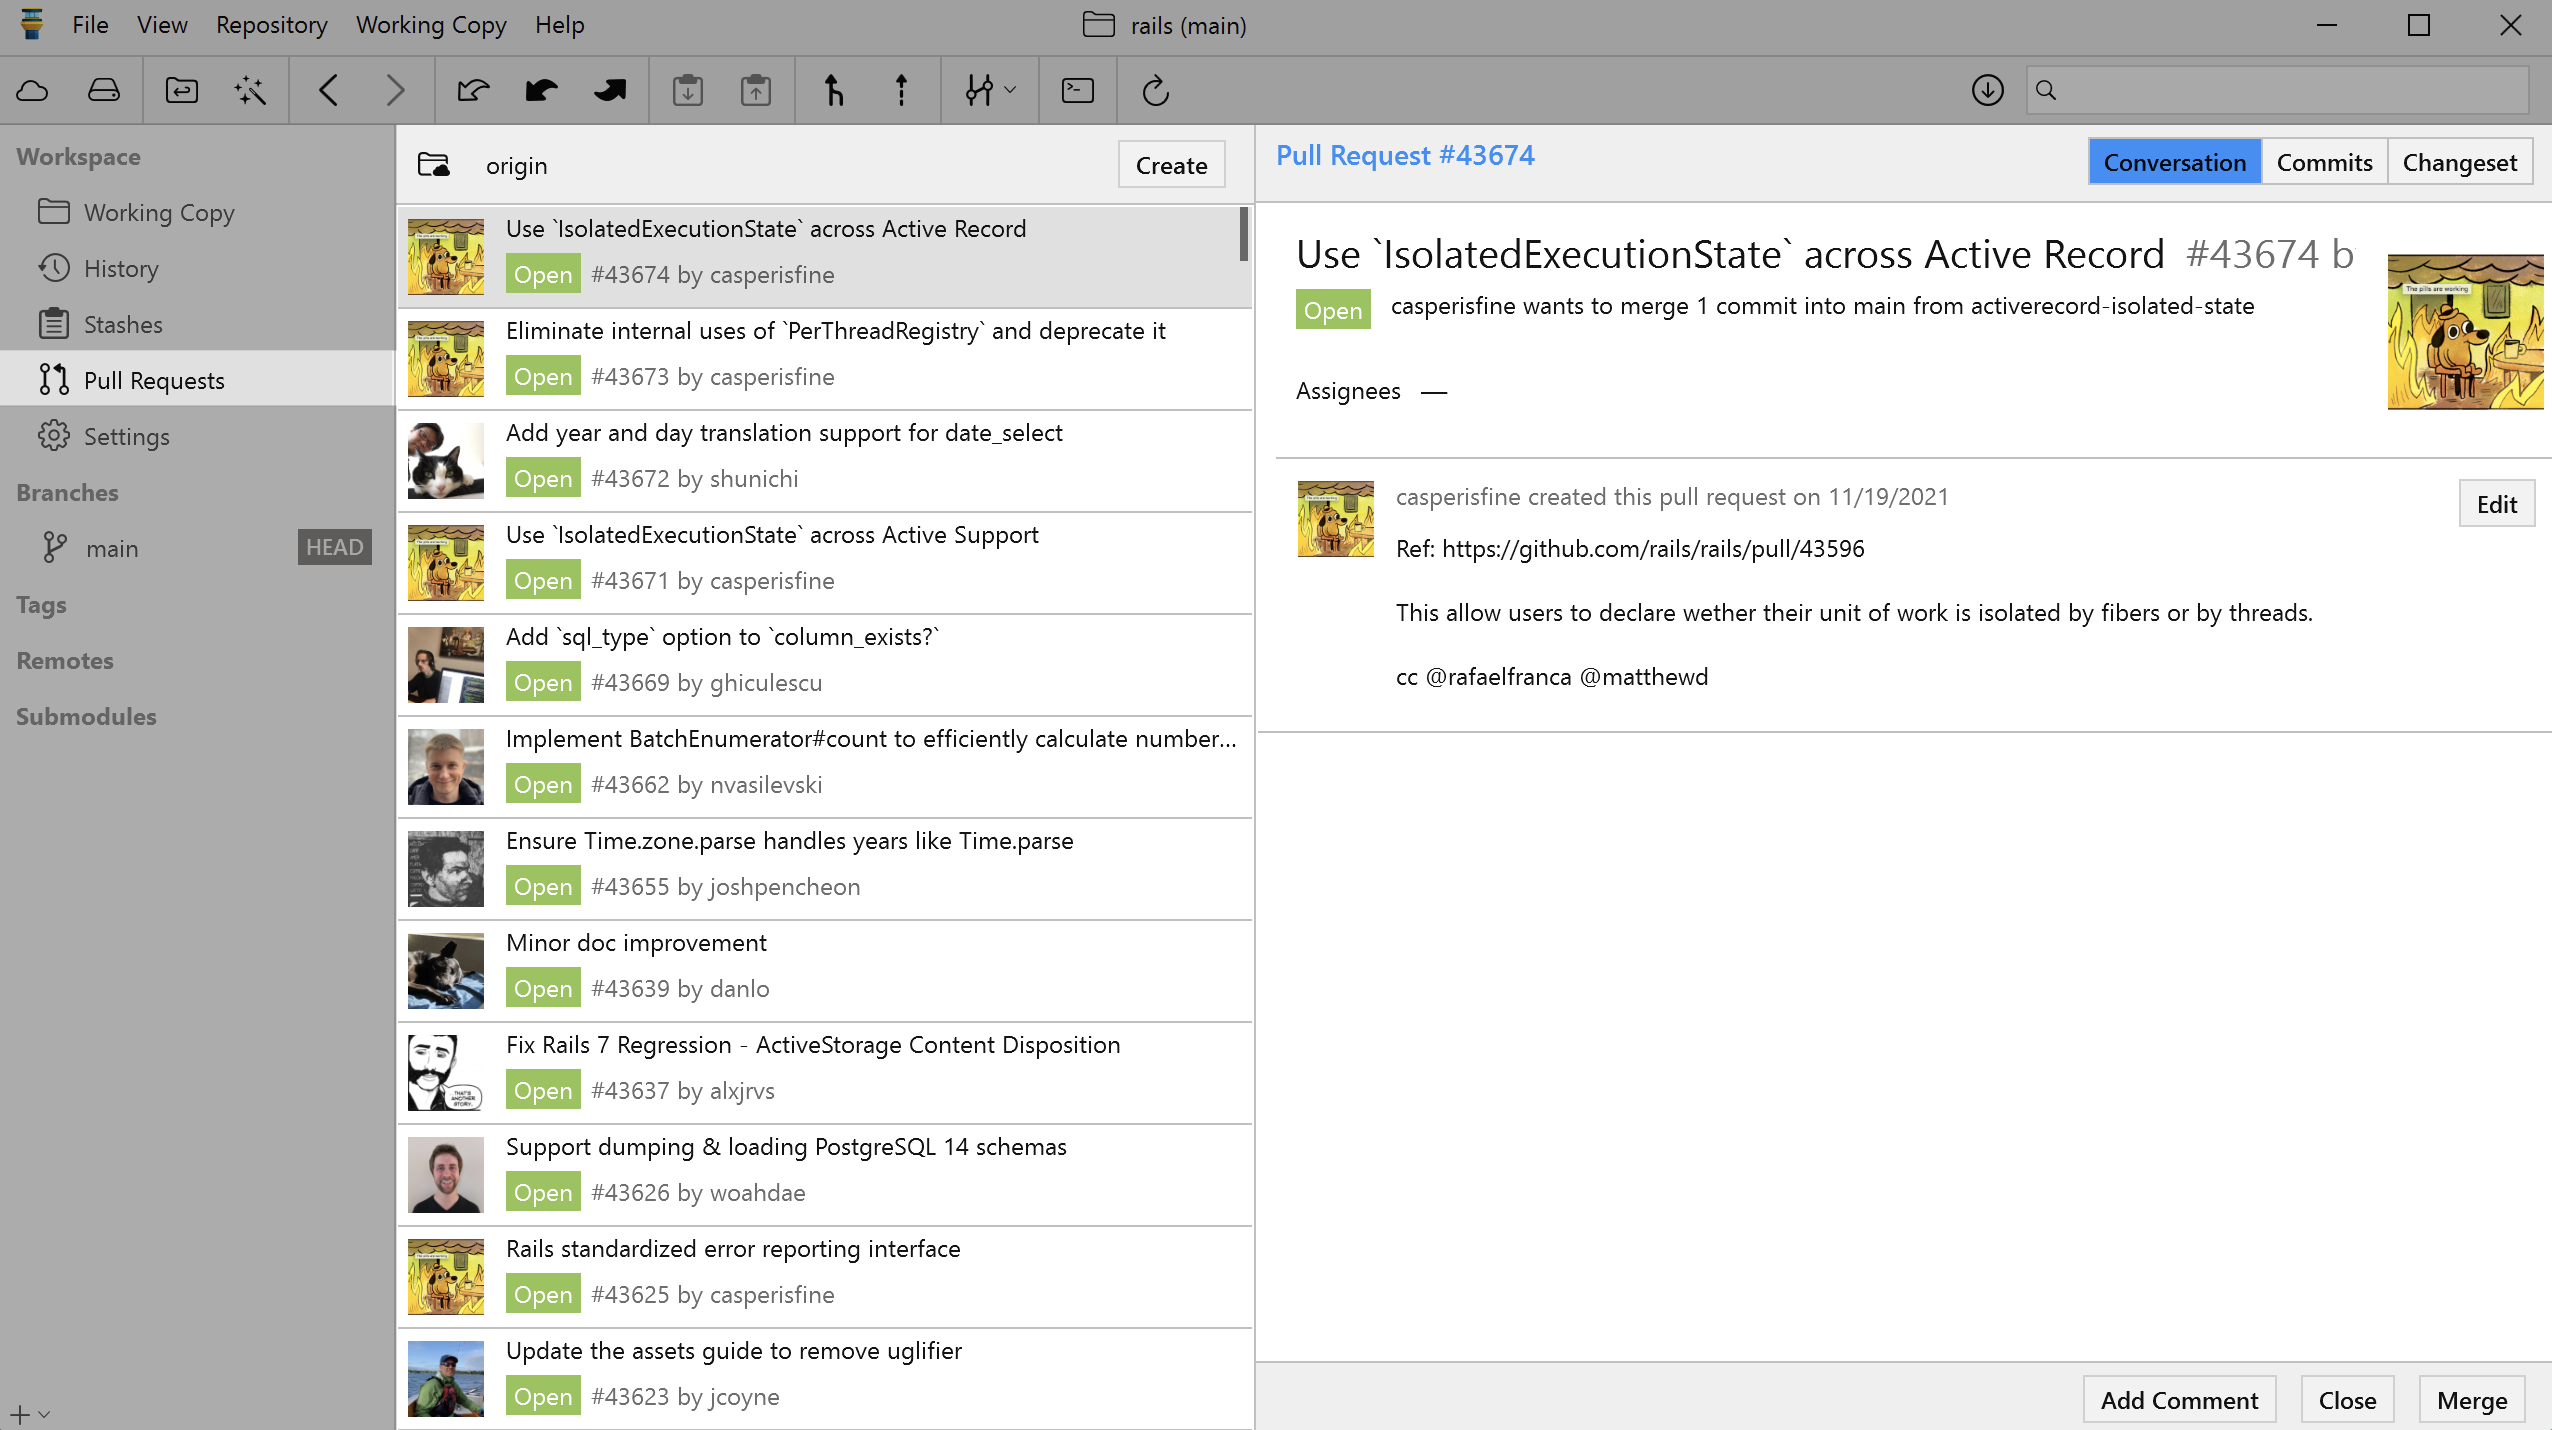Click the Merge button
Viewport: 2552px width, 1430px height.
coord(2471,1400)
